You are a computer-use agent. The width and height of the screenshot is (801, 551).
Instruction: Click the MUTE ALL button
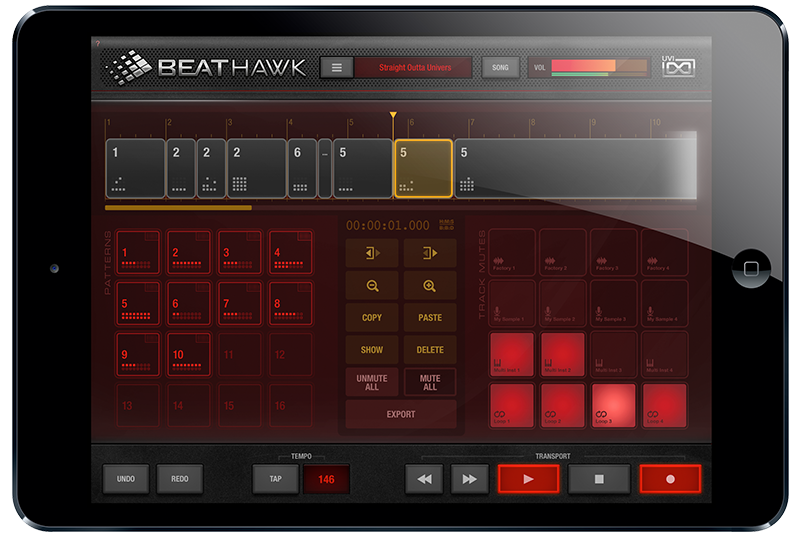(430, 382)
